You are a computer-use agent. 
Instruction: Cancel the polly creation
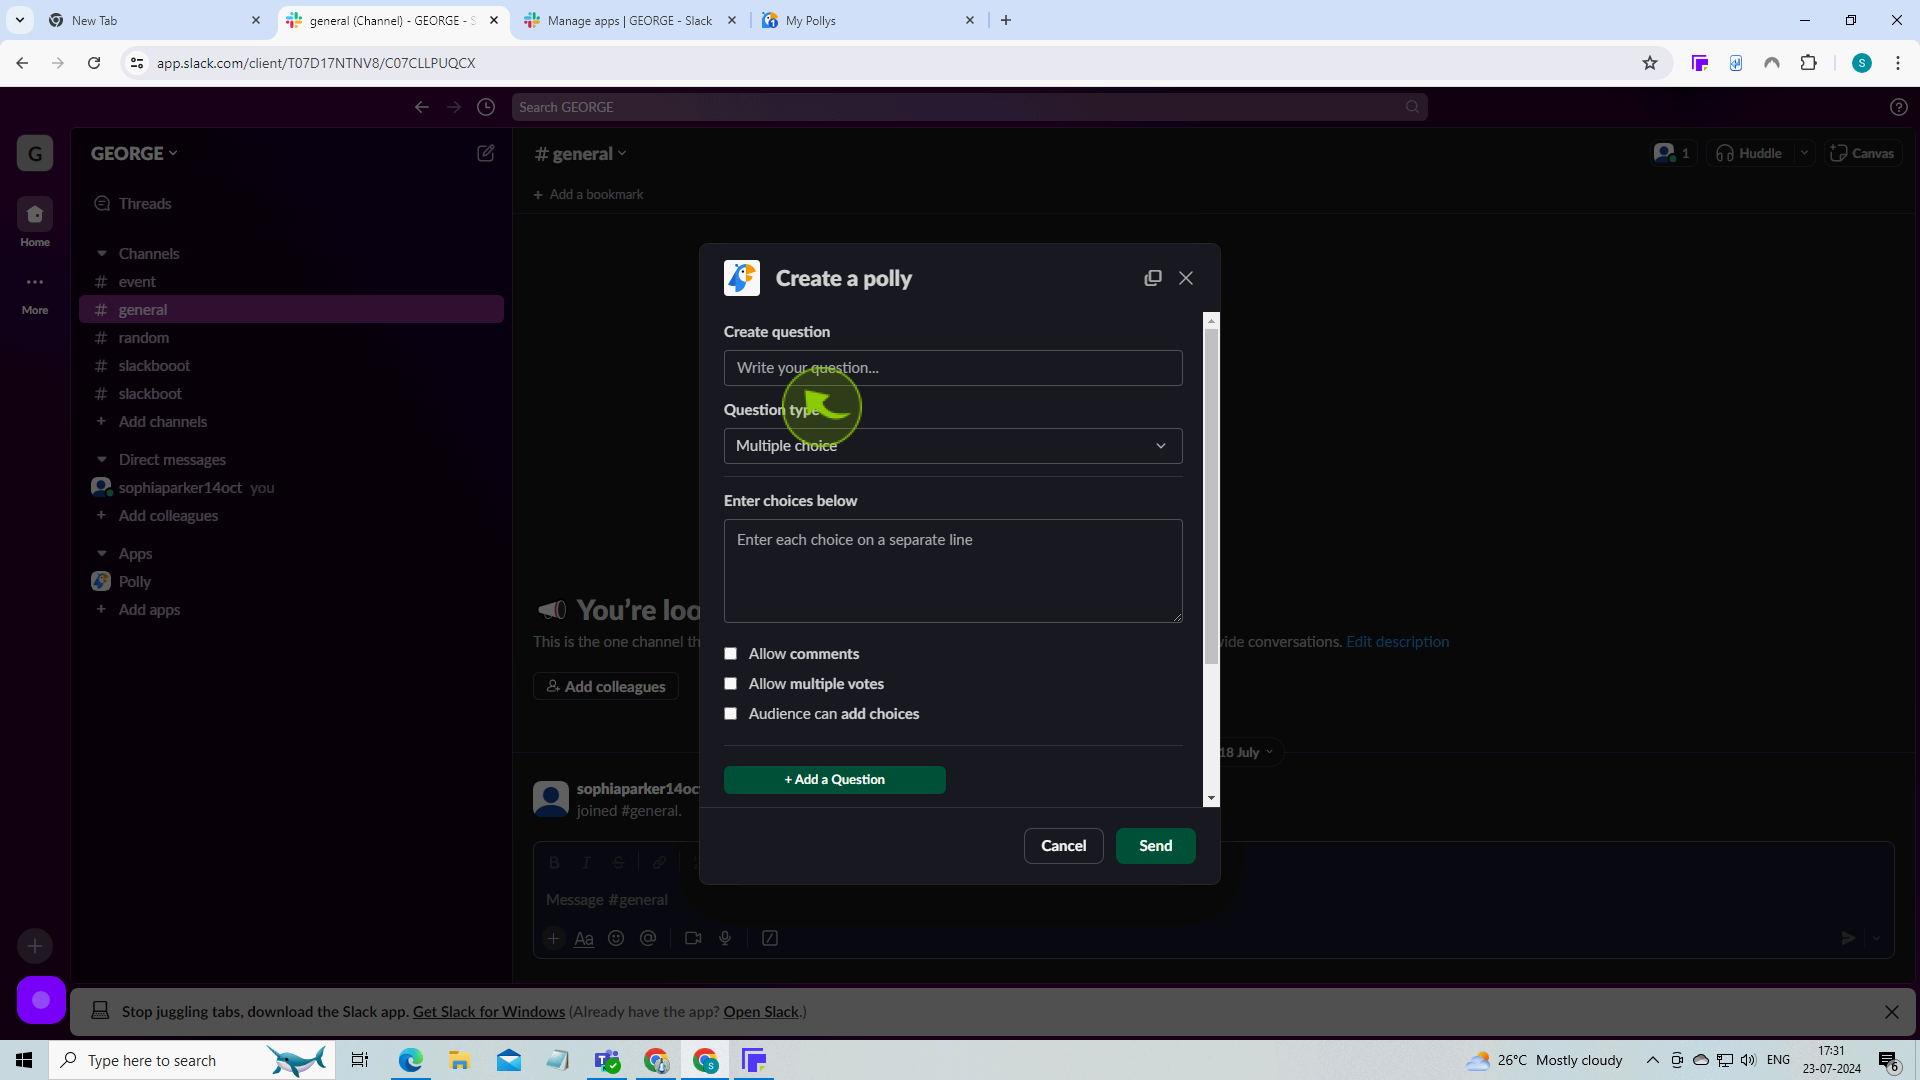(1064, 846)
